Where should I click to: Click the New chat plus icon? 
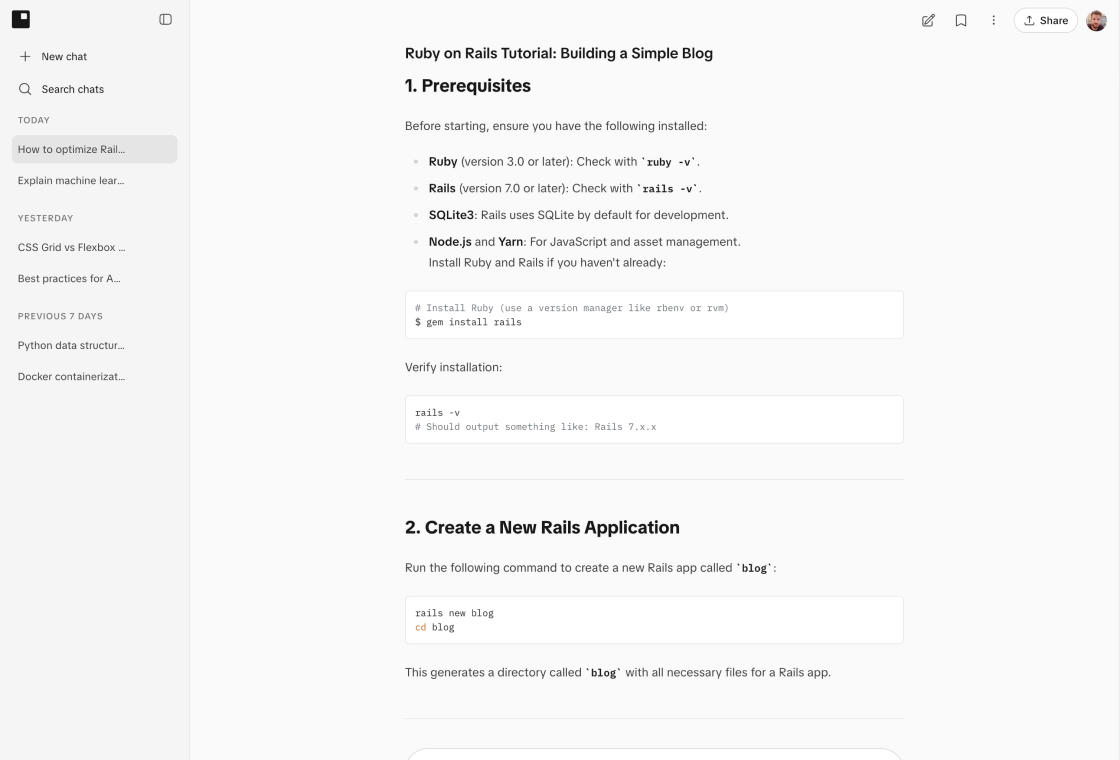[25, 56]
